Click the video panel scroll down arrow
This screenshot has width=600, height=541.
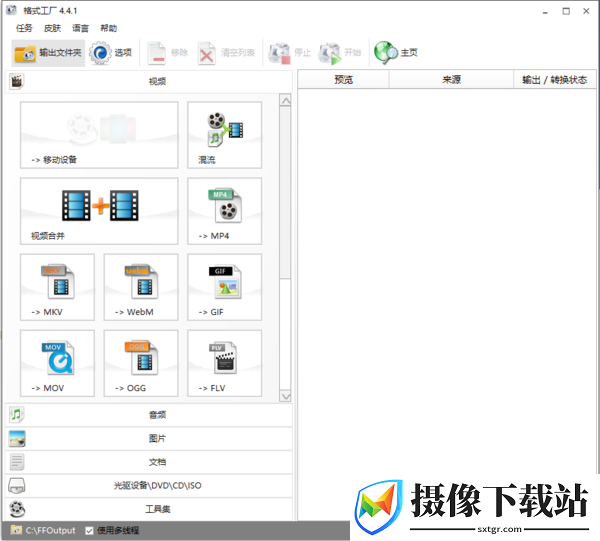click(x=285, y=396)
